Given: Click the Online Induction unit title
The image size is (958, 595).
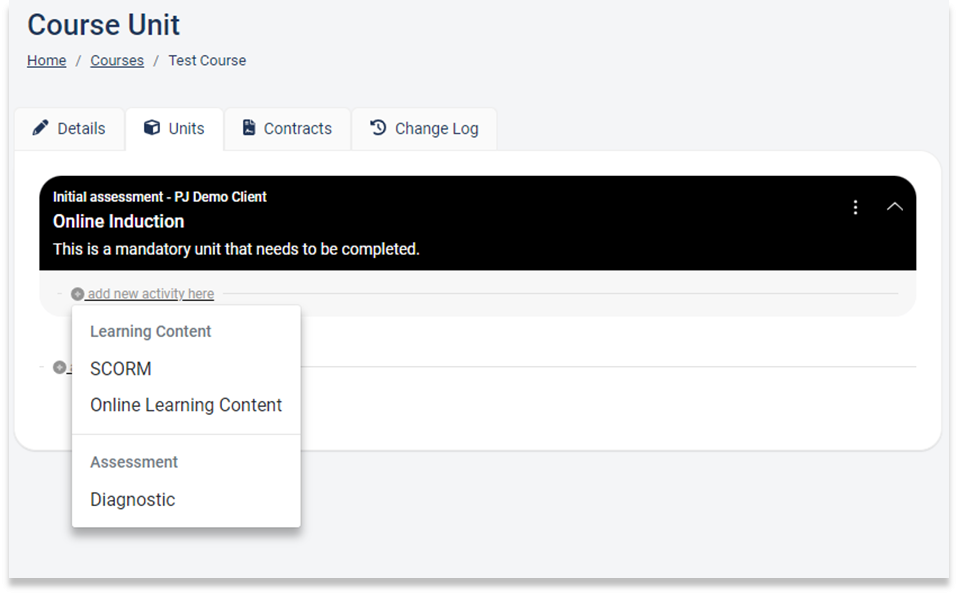Looking at the screenshot, I should (x=119, y=221).
